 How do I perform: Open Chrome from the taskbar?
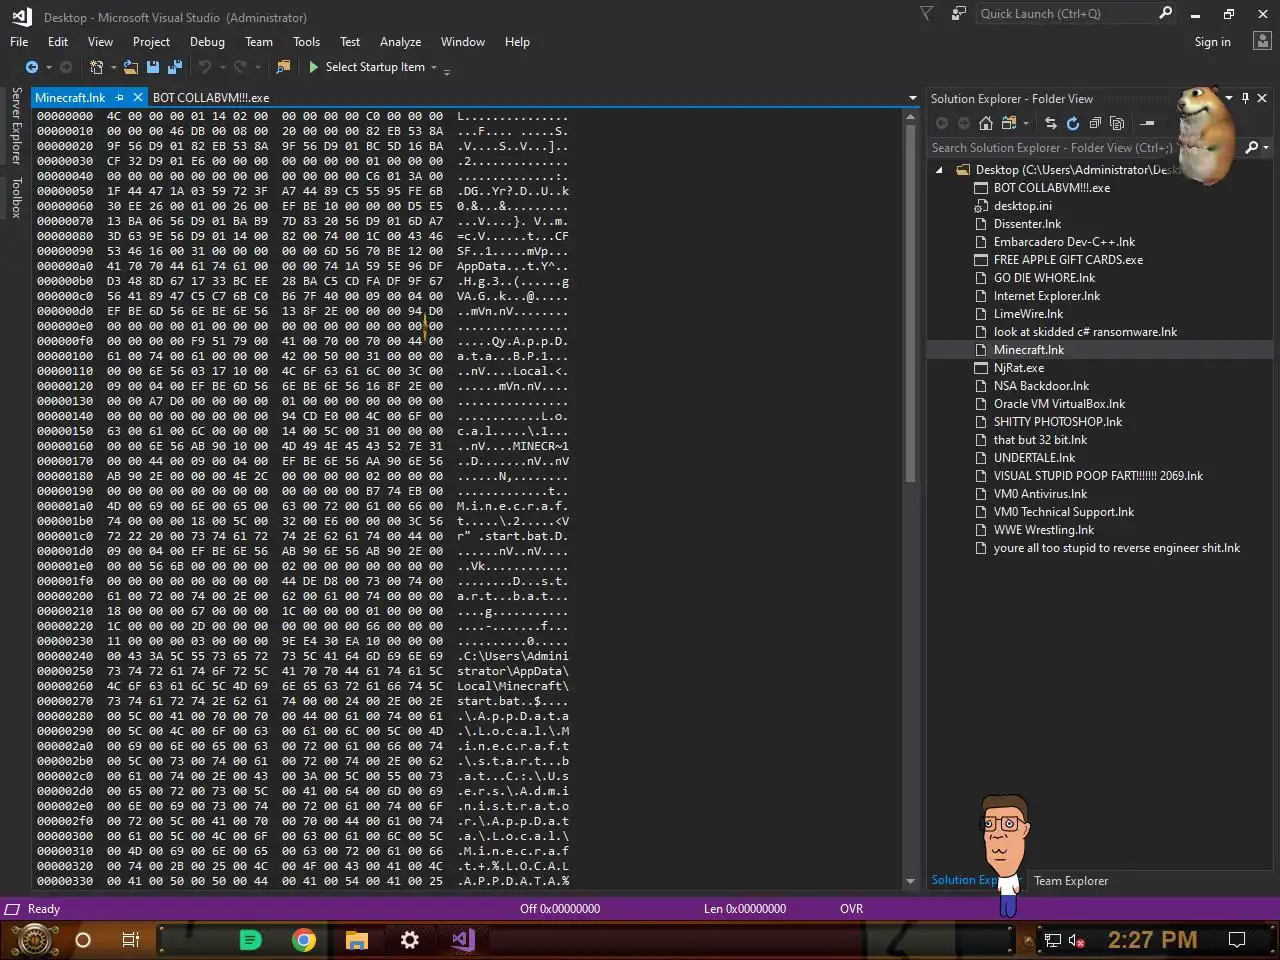(304, 940)
